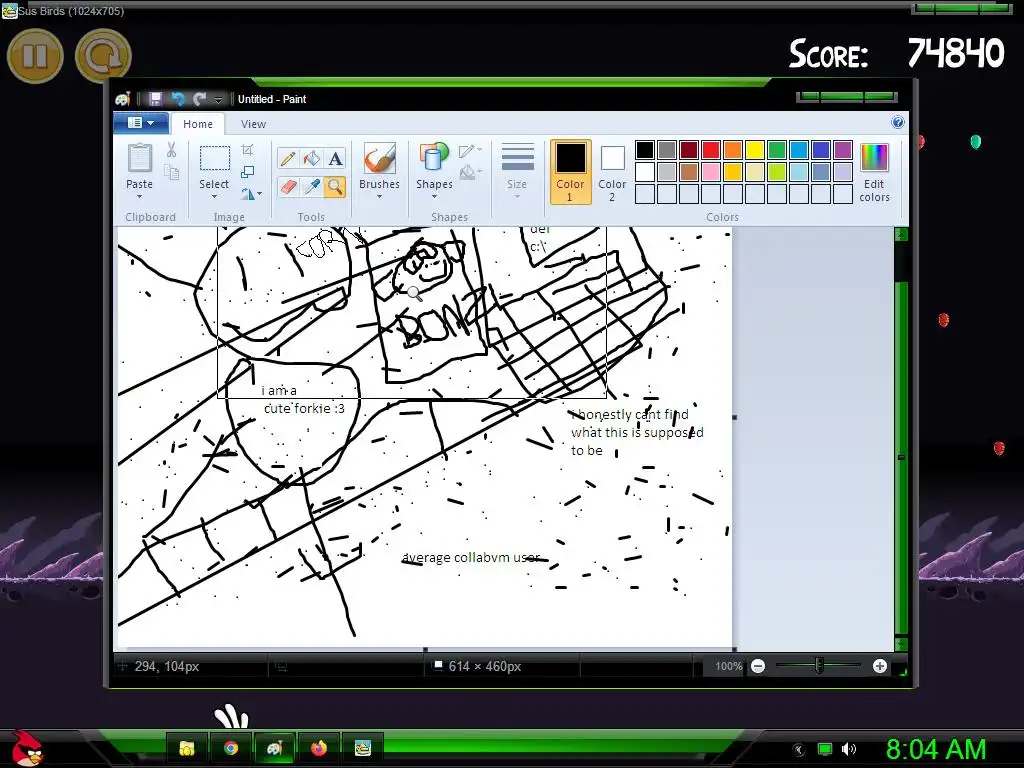This screenshot has height=768, width=1024.
Task: Click the zoom in plus button
Action: (880, 666)
